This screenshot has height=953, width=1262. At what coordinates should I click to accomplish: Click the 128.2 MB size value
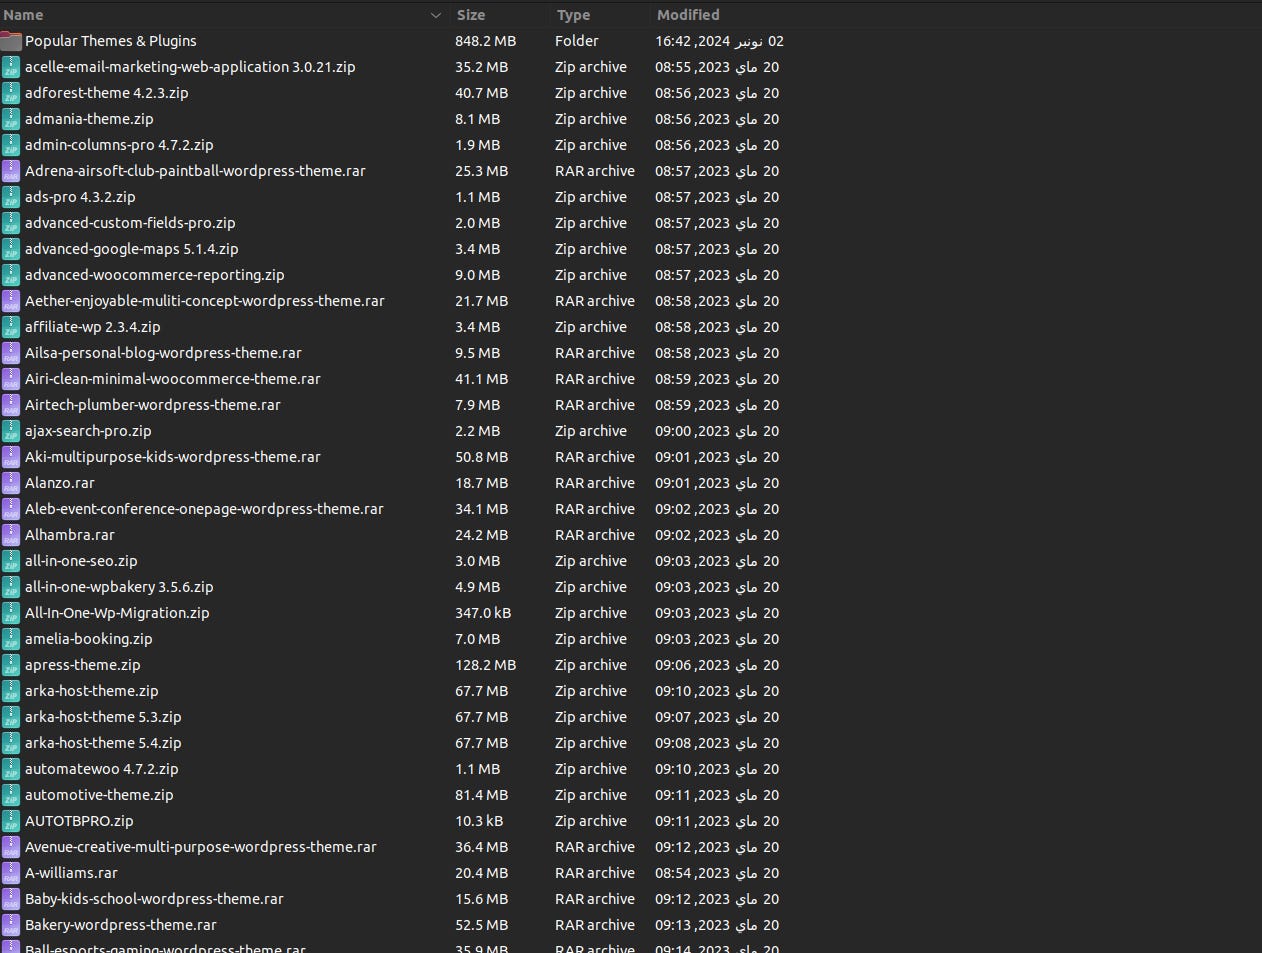[486, 665]
